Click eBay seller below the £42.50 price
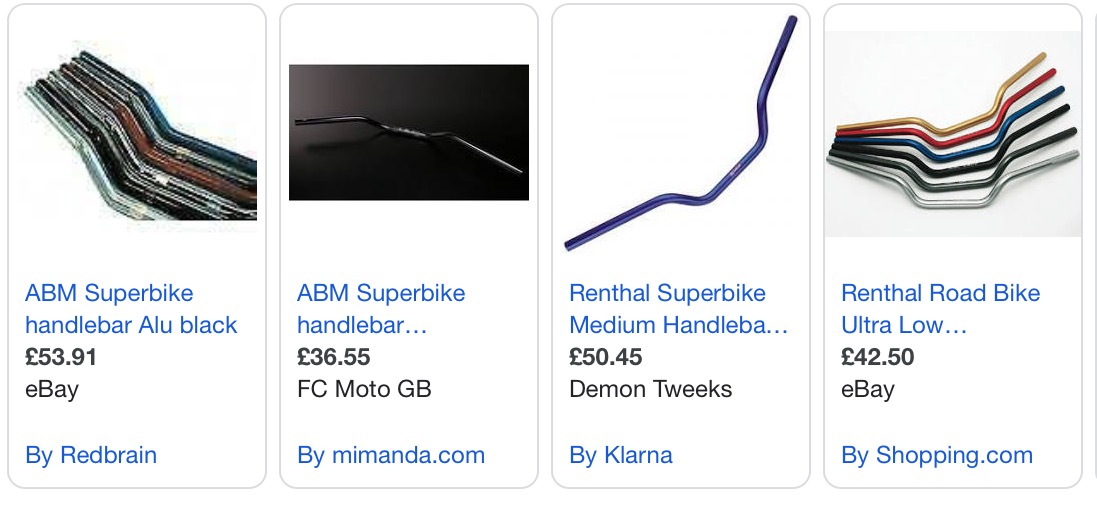 coord(867,389)
